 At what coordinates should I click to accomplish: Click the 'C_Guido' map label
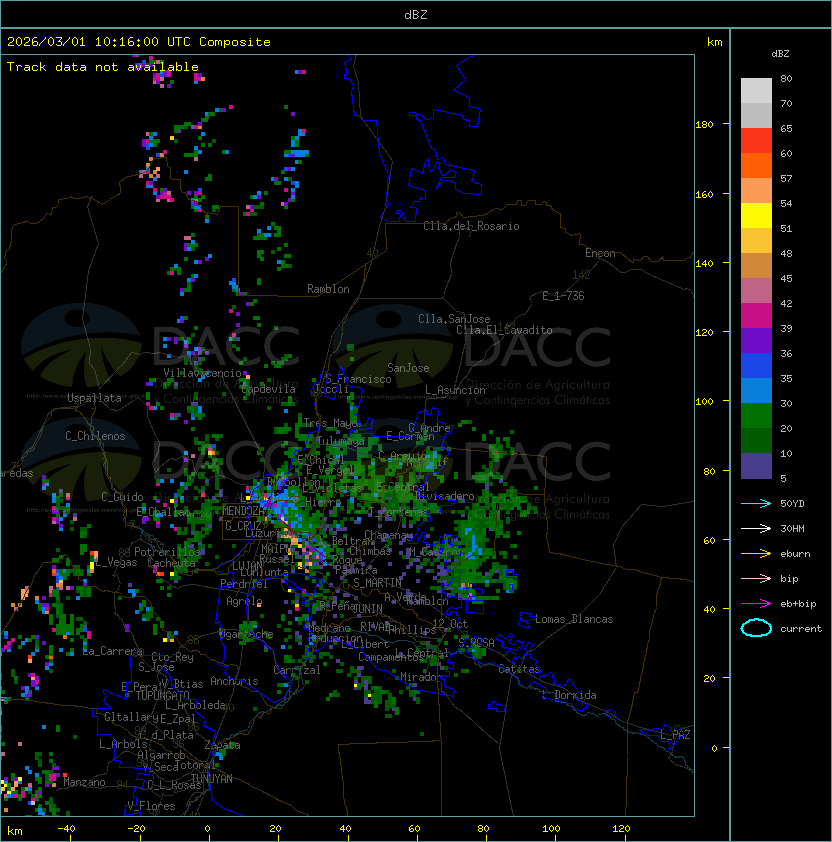pyautogui.click(x=122, y=497)
